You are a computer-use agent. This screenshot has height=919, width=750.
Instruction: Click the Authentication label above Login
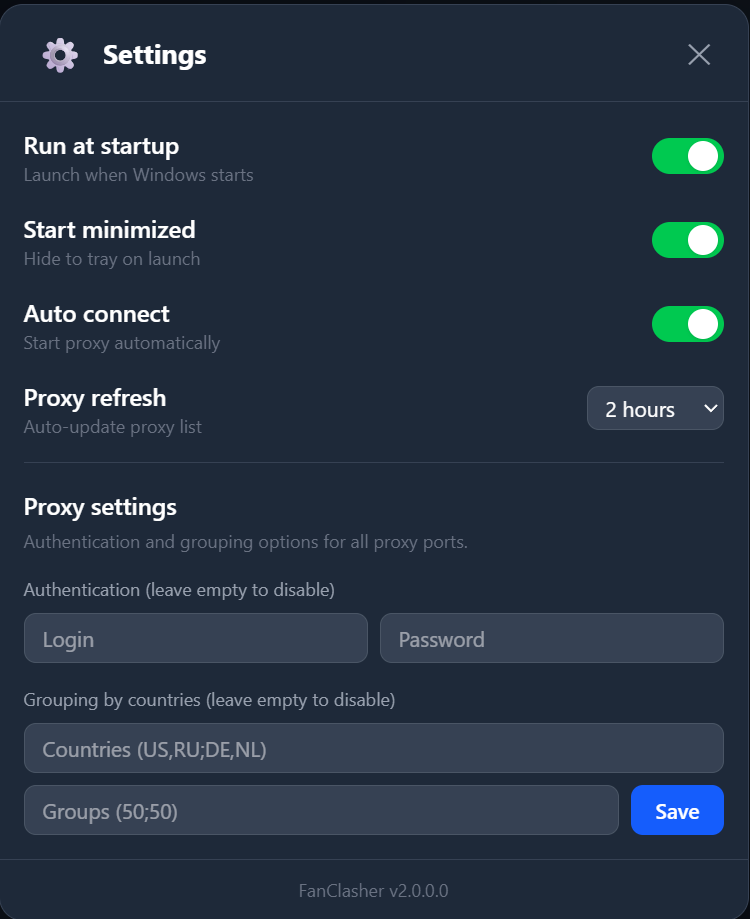click(179, 590)
